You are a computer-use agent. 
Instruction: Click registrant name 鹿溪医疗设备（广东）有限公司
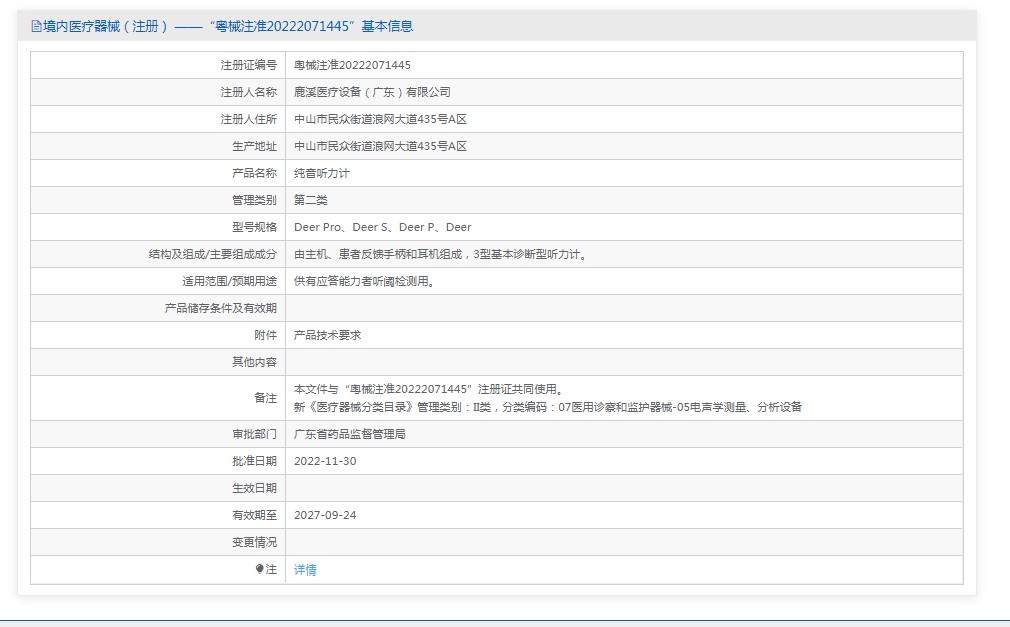(372, 92)
